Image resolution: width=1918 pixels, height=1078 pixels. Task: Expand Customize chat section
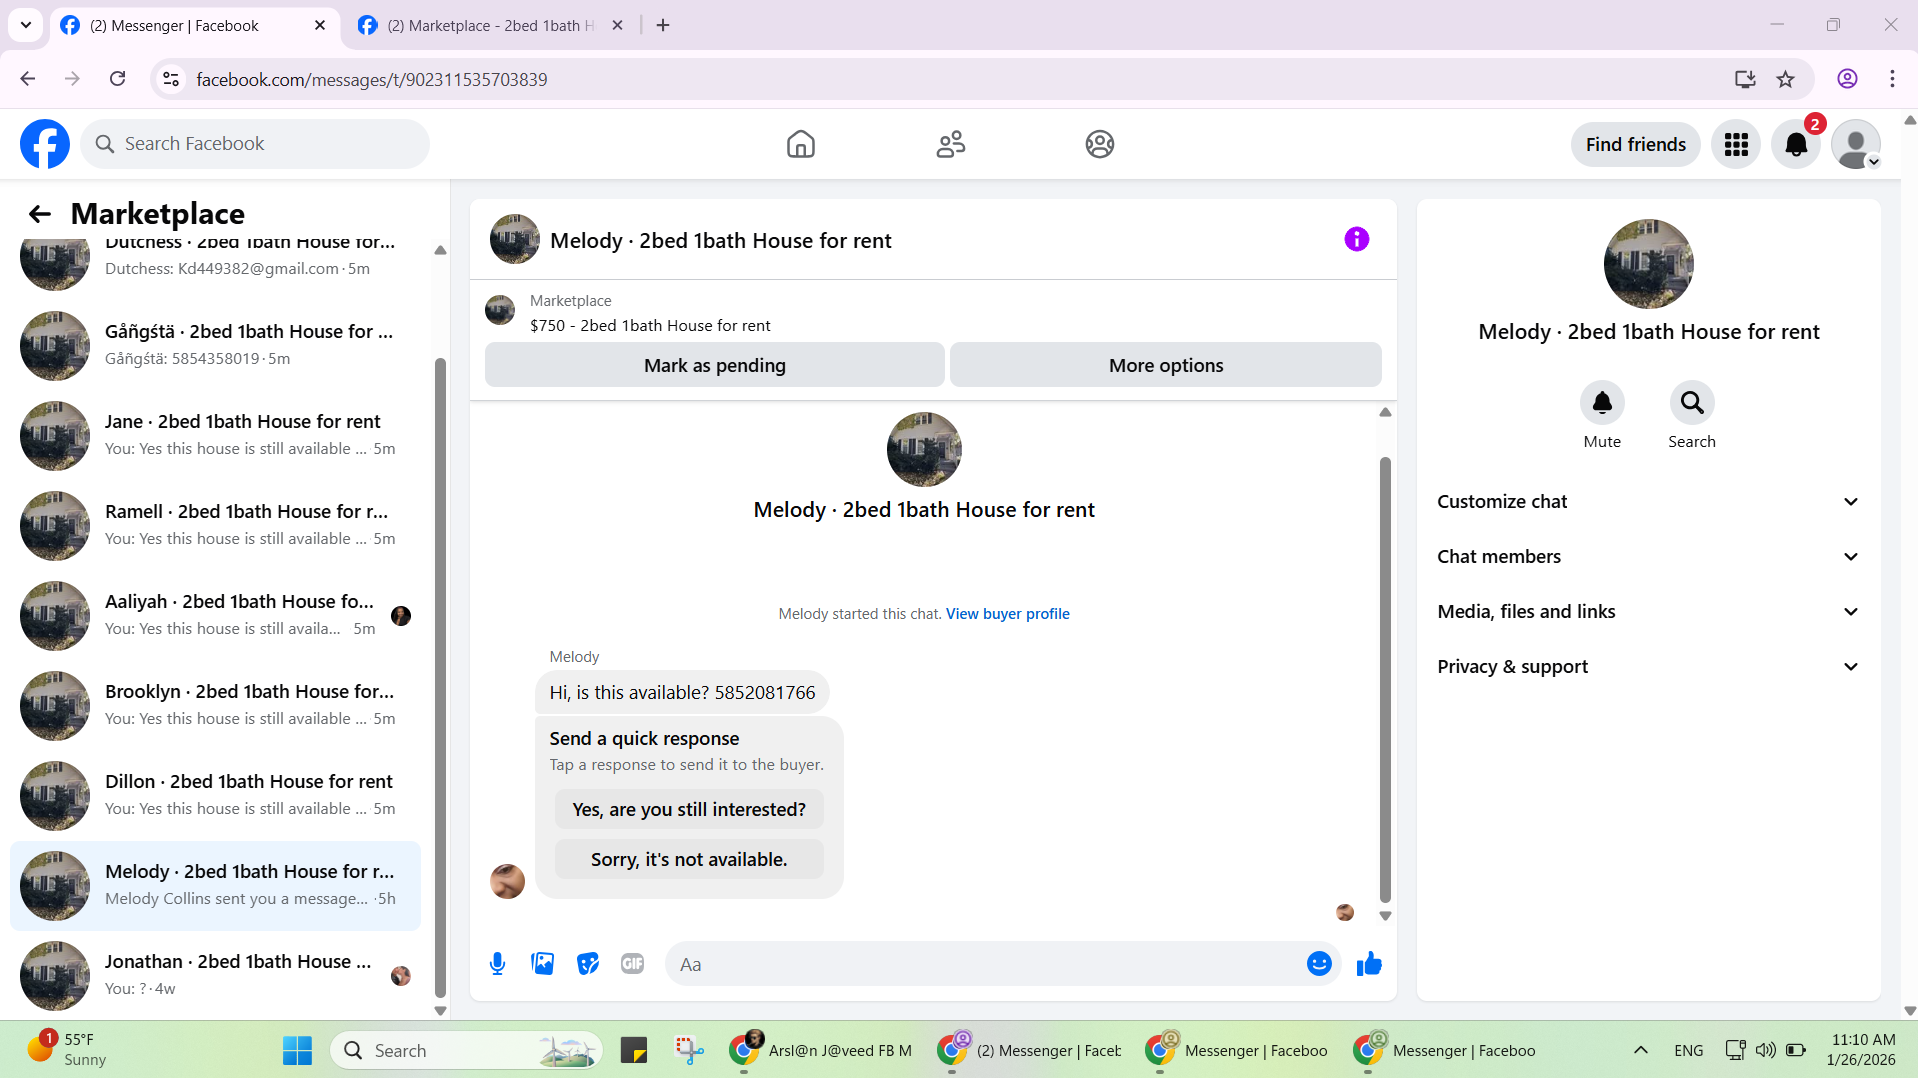[1648, 502]
